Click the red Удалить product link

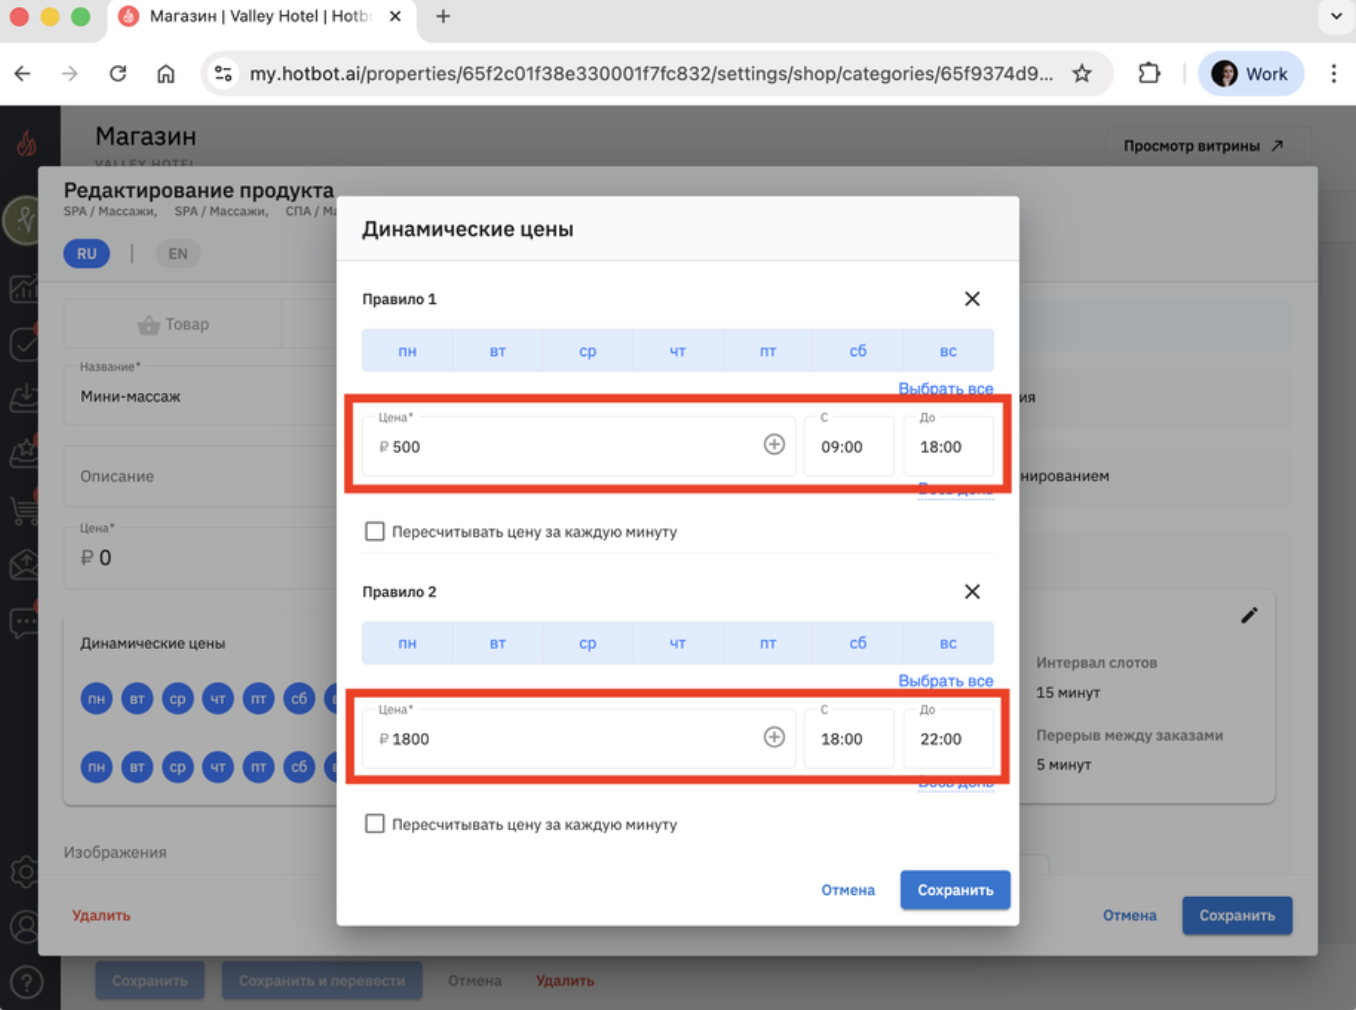[101, 915]
